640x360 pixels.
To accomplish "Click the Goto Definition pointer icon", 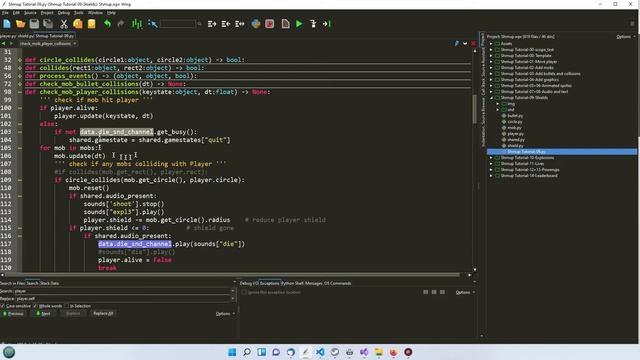I will (x=153, y=24).
